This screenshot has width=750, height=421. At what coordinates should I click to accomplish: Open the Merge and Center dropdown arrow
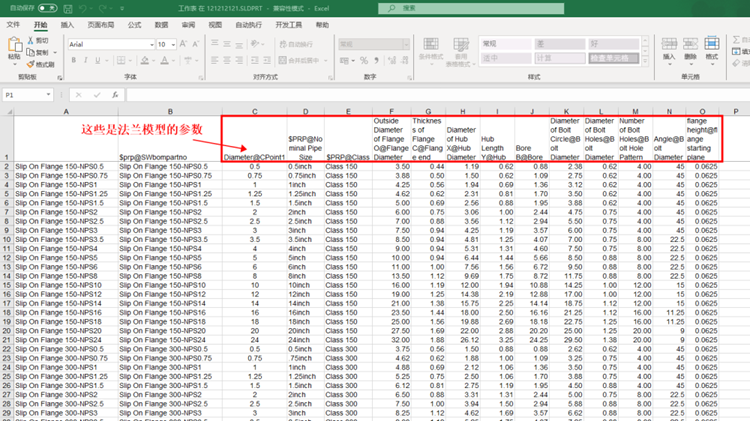pyautogui.click(x=326, y=61)
